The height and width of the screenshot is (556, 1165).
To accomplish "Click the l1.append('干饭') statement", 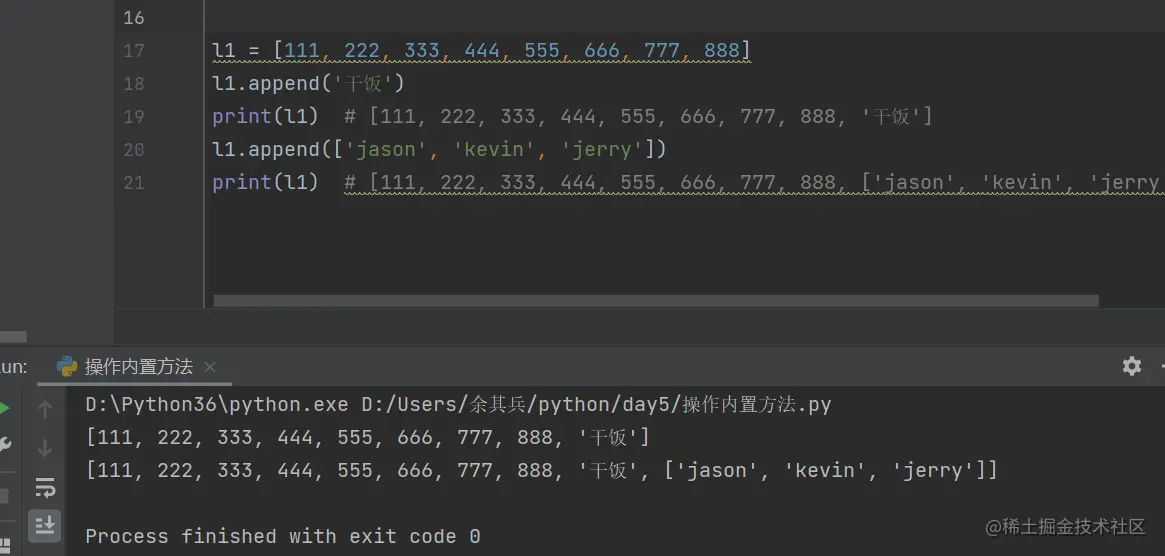I will (308, 83).
